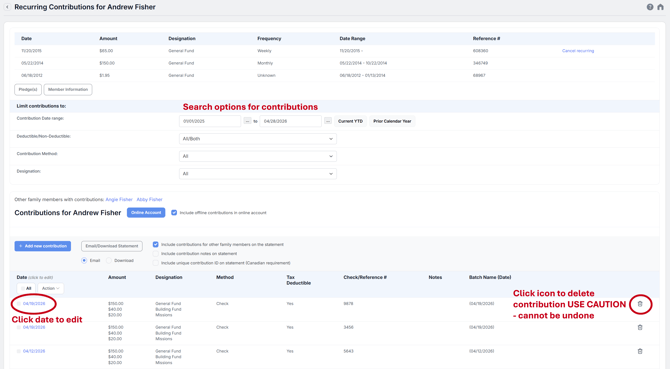Click the Cancel recurring link
Screen dimensions: 670x369
(x=578, y=51)
